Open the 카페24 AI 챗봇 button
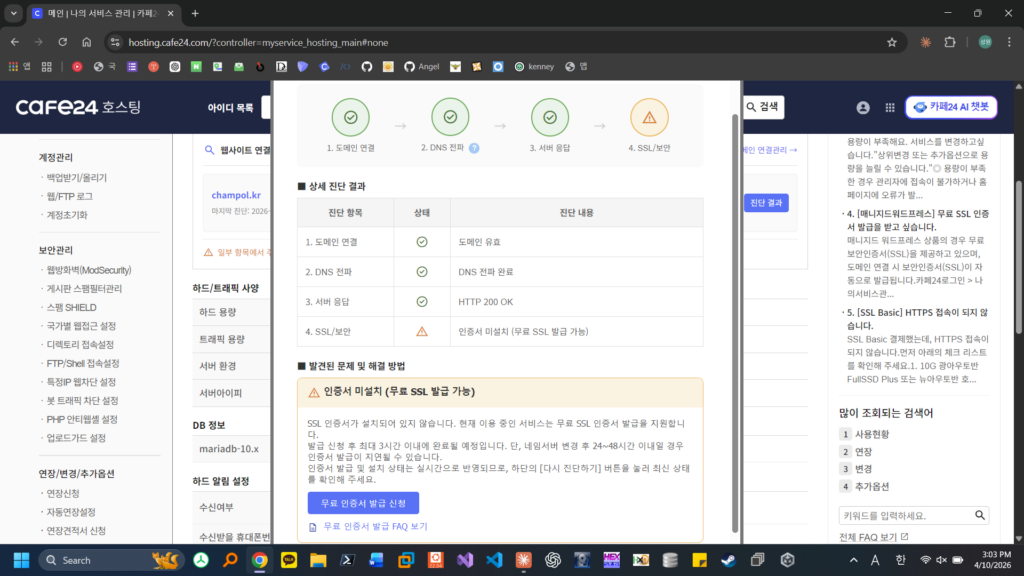The width and height of the screenshot is (1024, 576). pyautogui.click(x=951, y=107)
